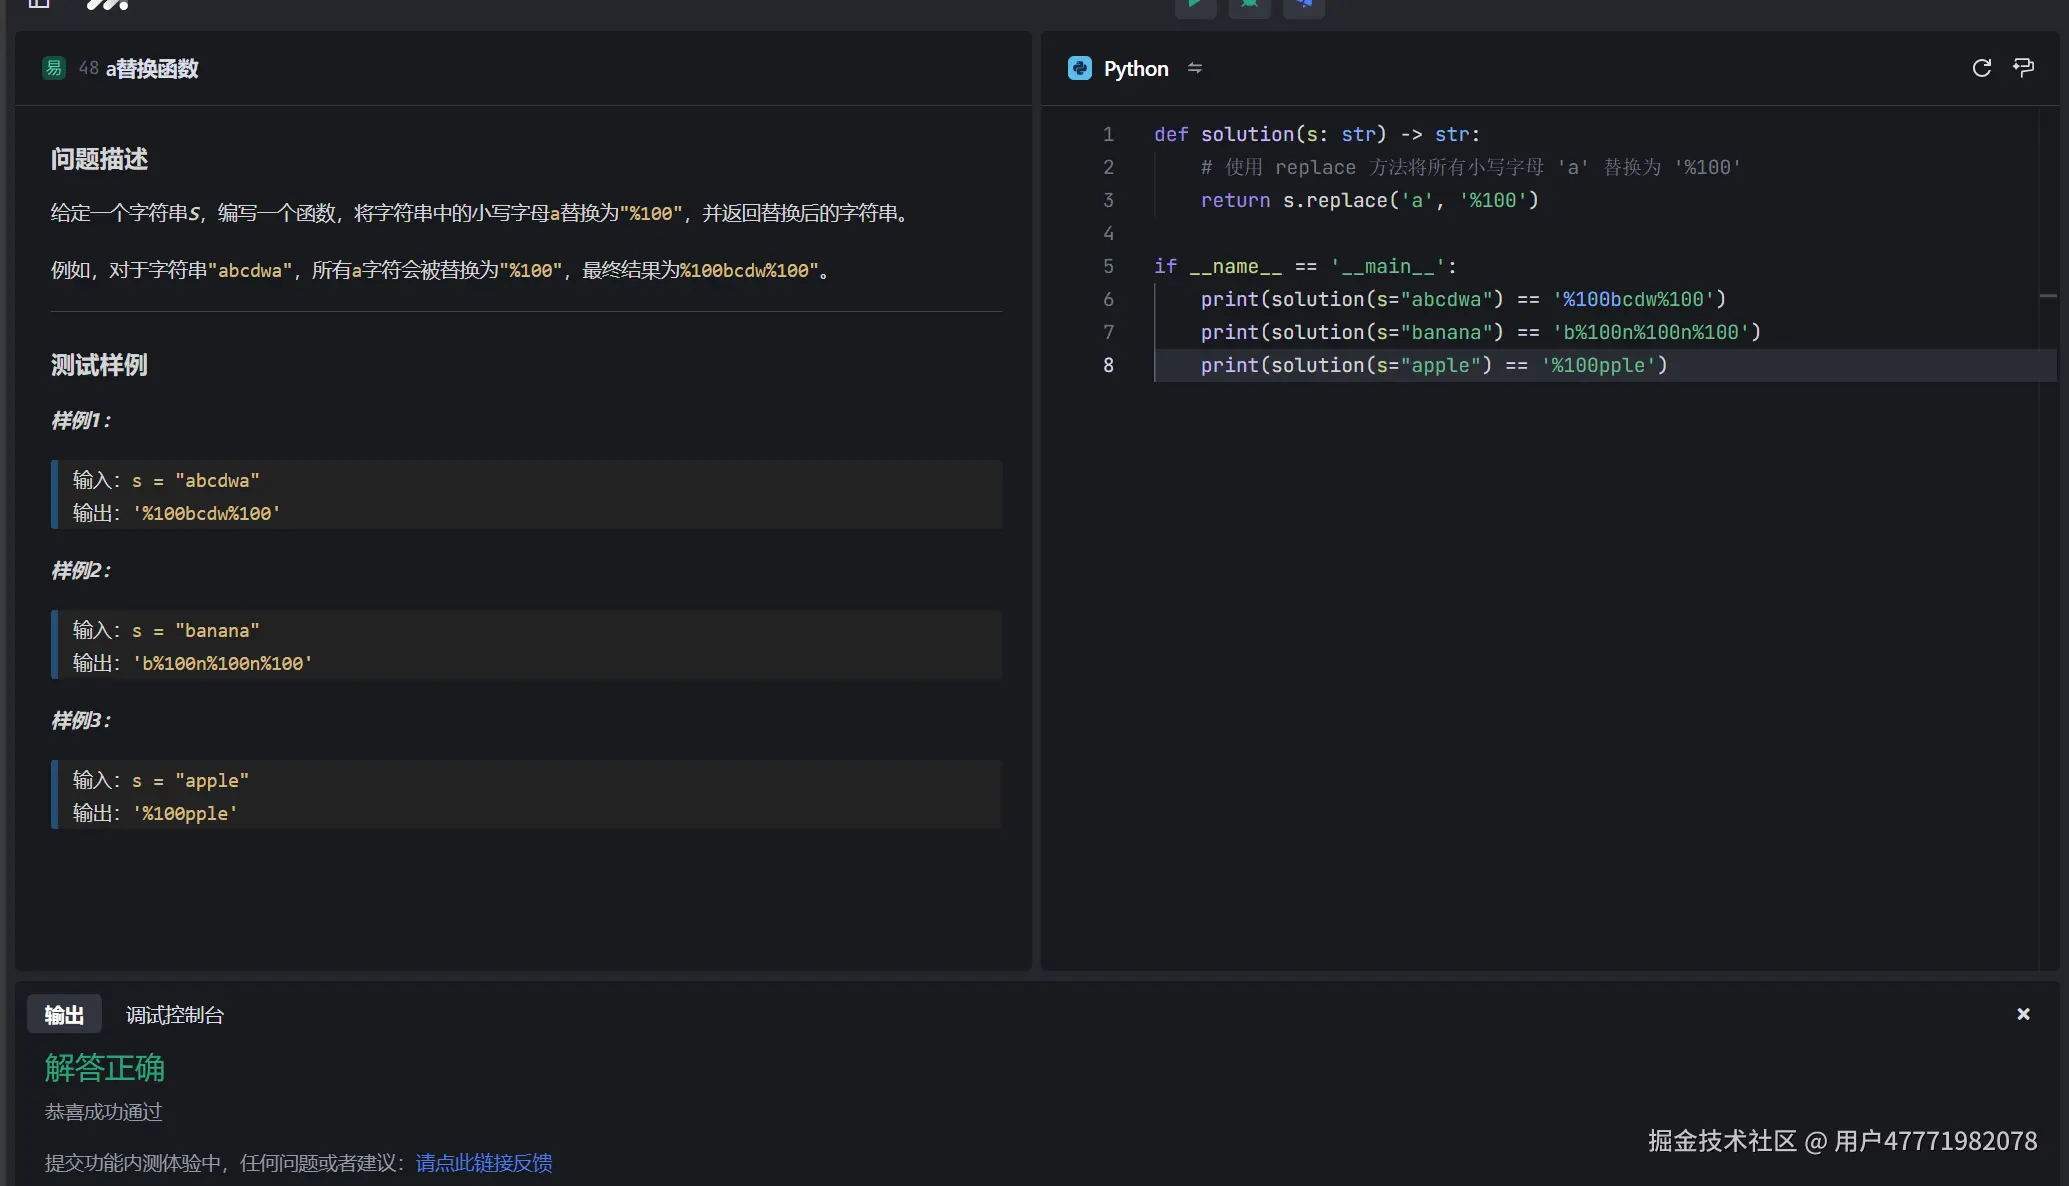Click the Marscode logo at the top left
This screenshot has width=2069, height=1186.
107,5
